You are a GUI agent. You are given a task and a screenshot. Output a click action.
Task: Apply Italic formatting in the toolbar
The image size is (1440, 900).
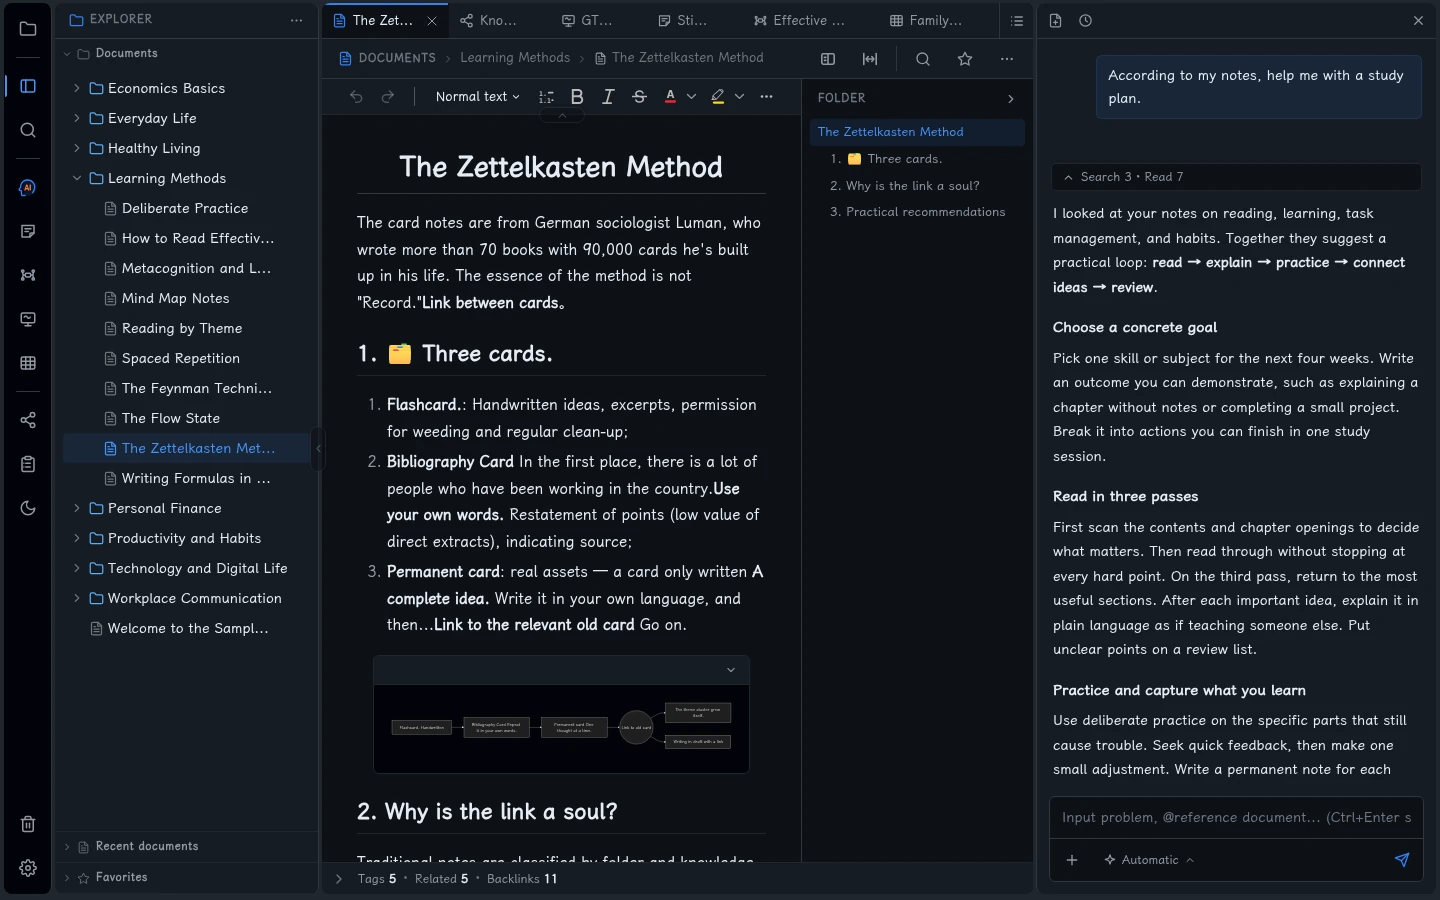click(608, 97)
